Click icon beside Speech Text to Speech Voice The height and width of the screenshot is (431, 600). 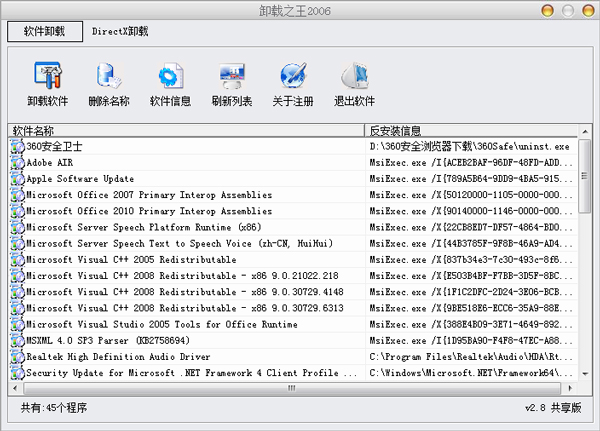[x=18, y=243]
